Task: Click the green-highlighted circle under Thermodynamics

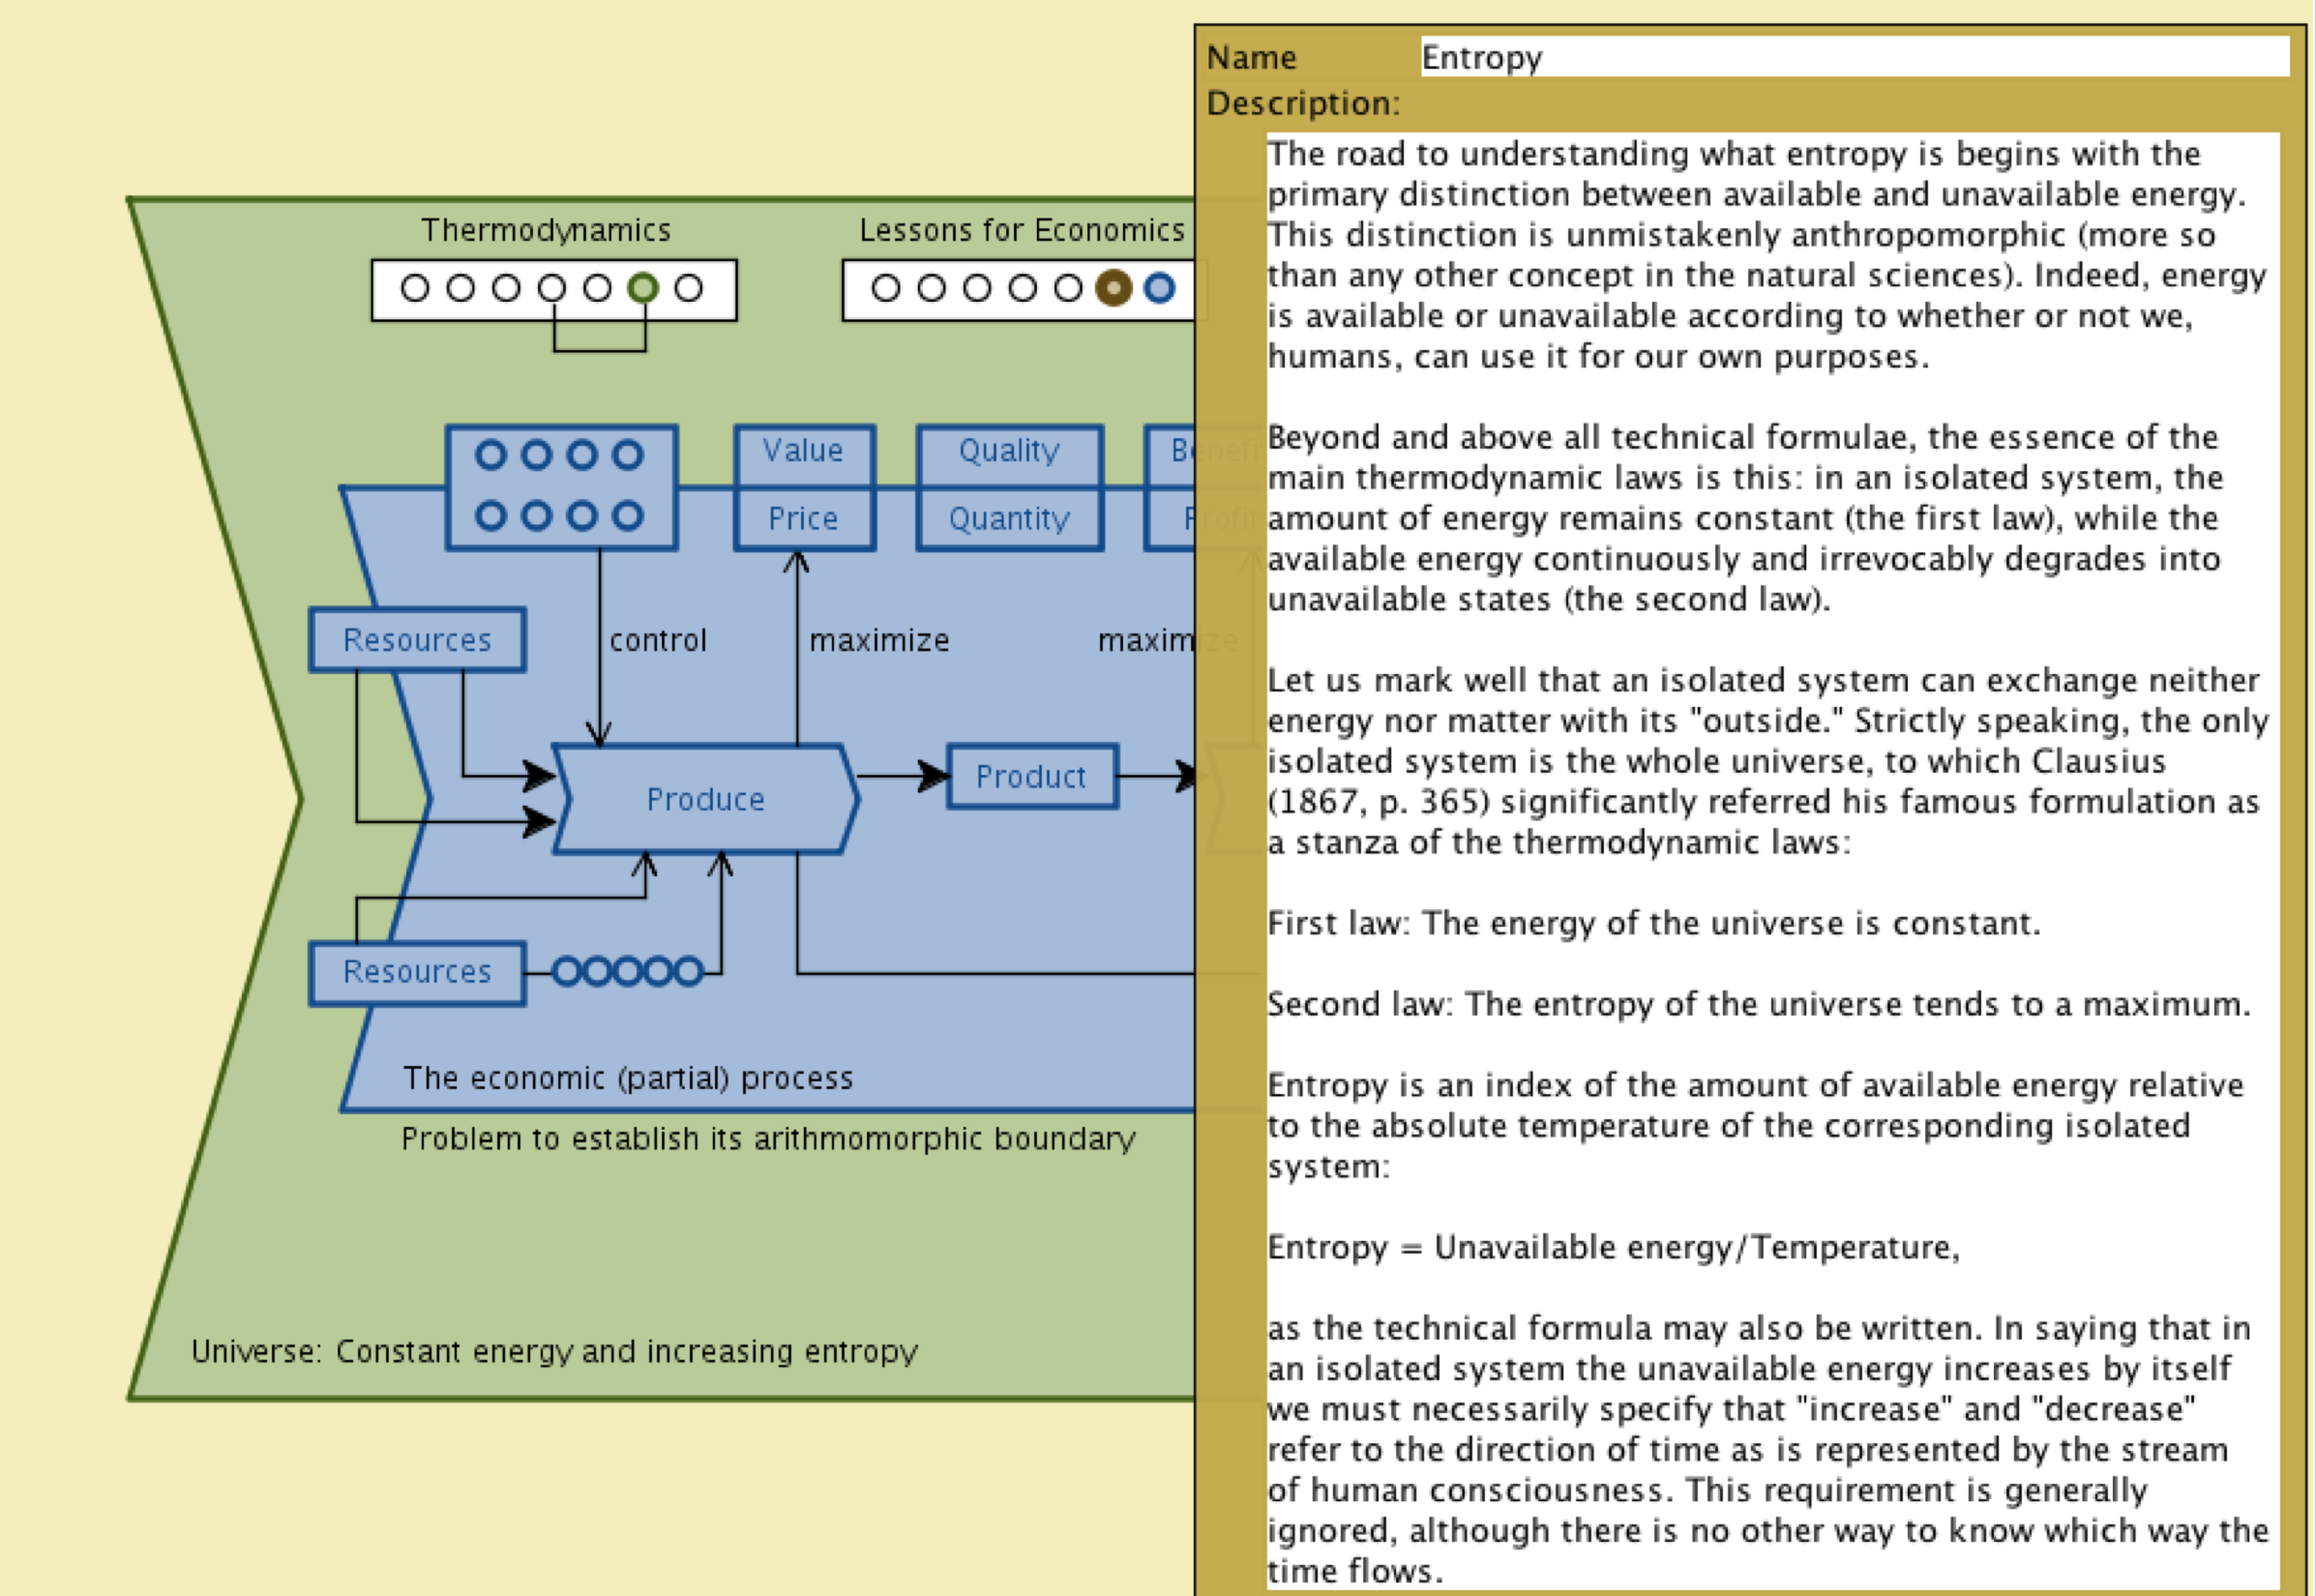Action: 643,288
